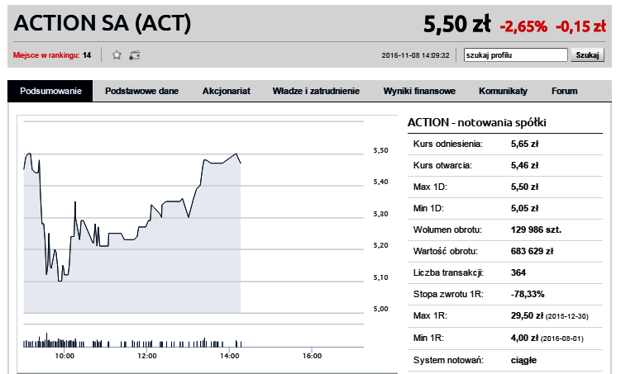Screen dimensions: 640x374
Task: Click the 'Miejsce w rankingu' link
Action: click(x=46, y=55)
